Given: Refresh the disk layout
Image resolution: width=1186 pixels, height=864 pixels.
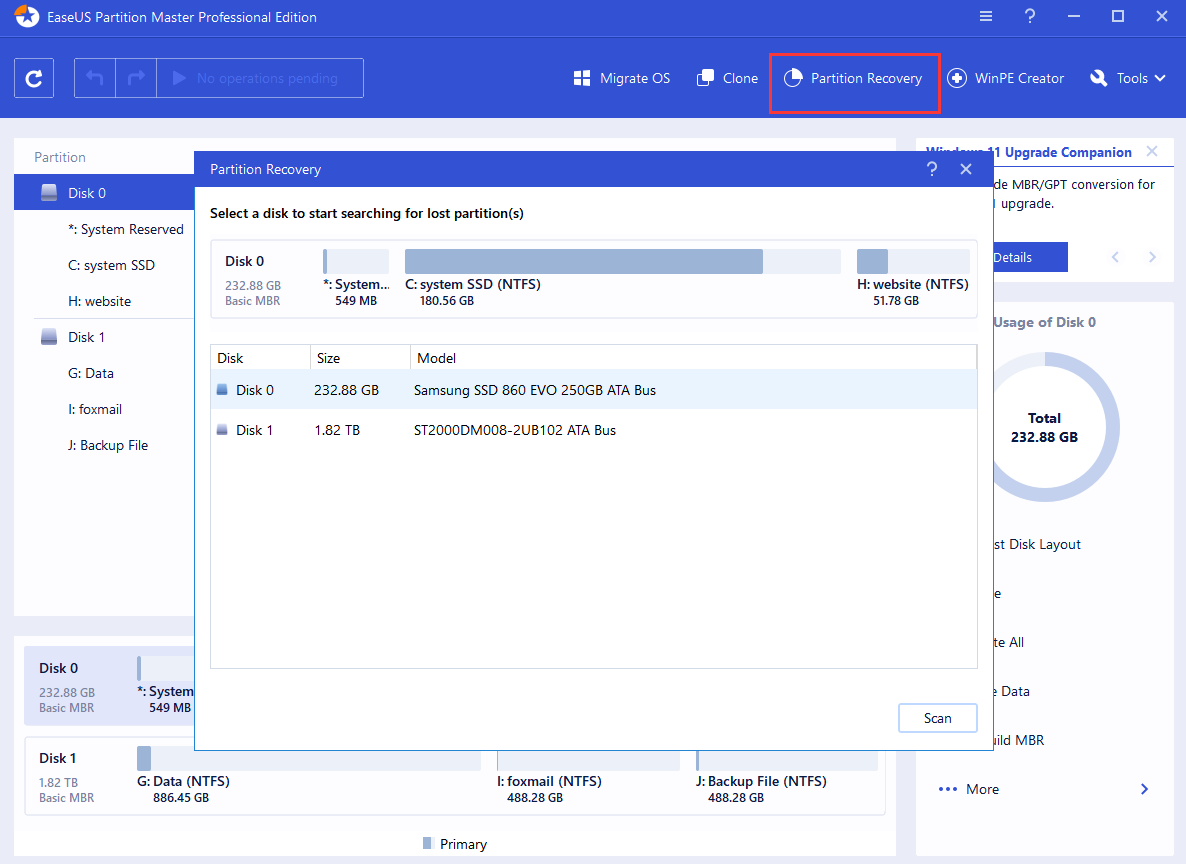Looking at the screenshot, I should point(34,77).
